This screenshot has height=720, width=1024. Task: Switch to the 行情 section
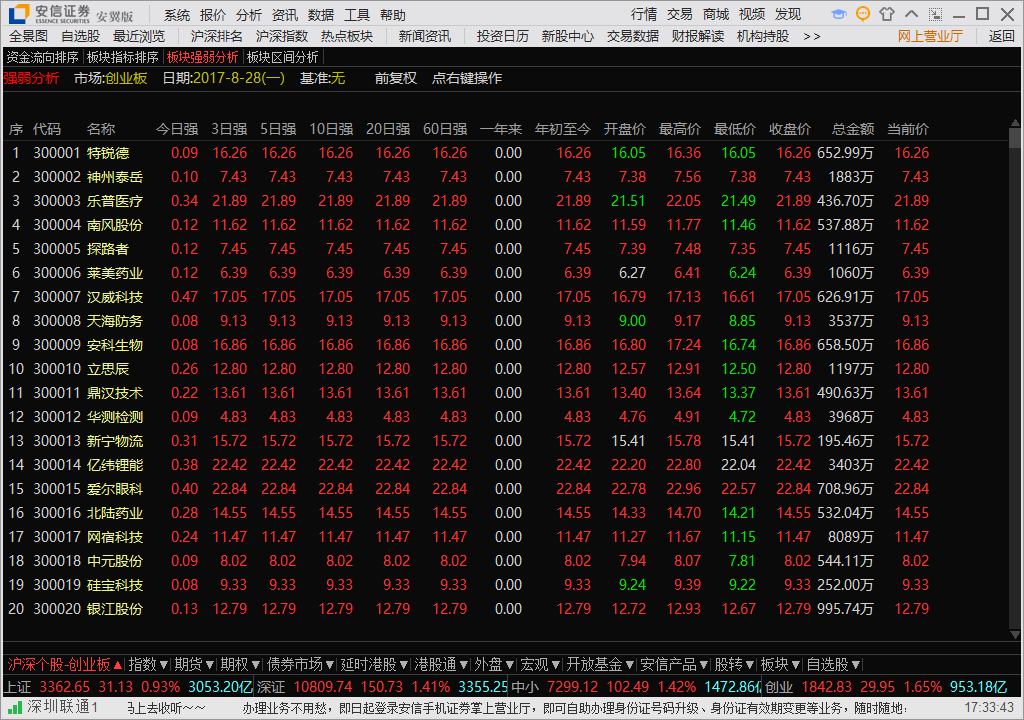644,14
